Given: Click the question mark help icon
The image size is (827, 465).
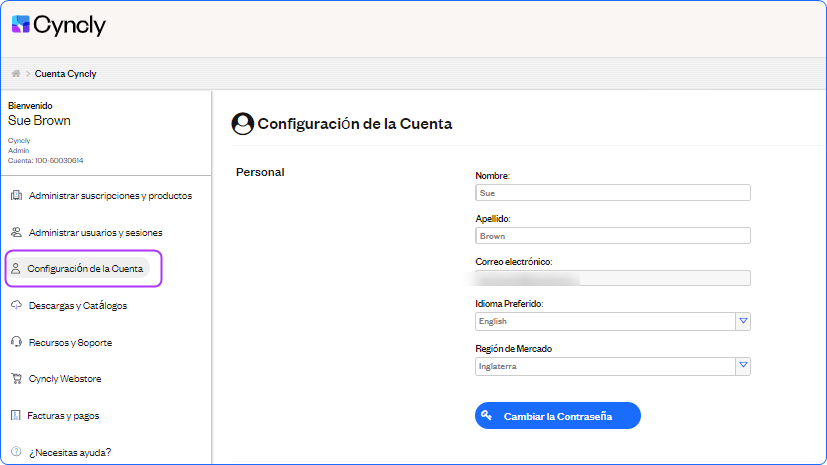Looking at the screenshot, I should [x=16, y=451].
